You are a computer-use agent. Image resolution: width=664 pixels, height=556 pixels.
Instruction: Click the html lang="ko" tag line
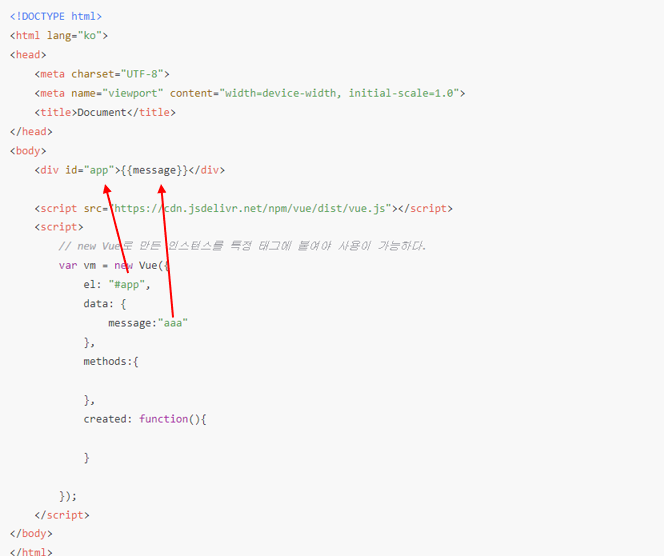tap(59, 36)
